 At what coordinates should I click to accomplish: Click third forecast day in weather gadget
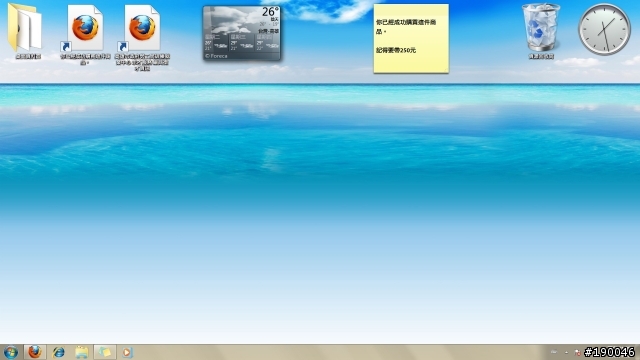(267, 42)
